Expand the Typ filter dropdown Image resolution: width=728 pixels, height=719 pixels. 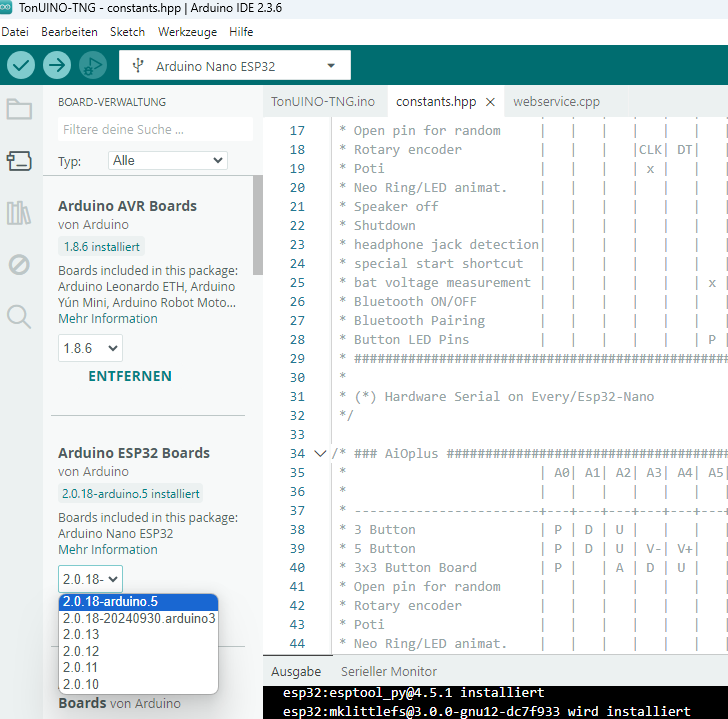tap(167, 160)
